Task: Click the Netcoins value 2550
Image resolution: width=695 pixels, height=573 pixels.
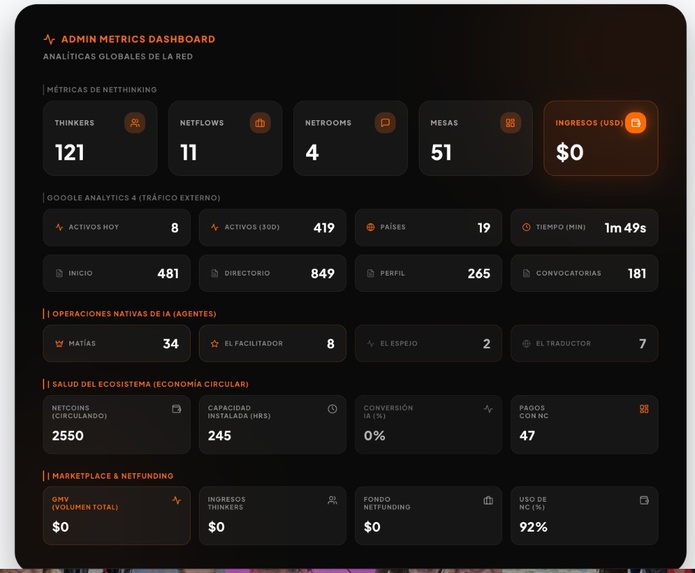Action: point(68,436)
